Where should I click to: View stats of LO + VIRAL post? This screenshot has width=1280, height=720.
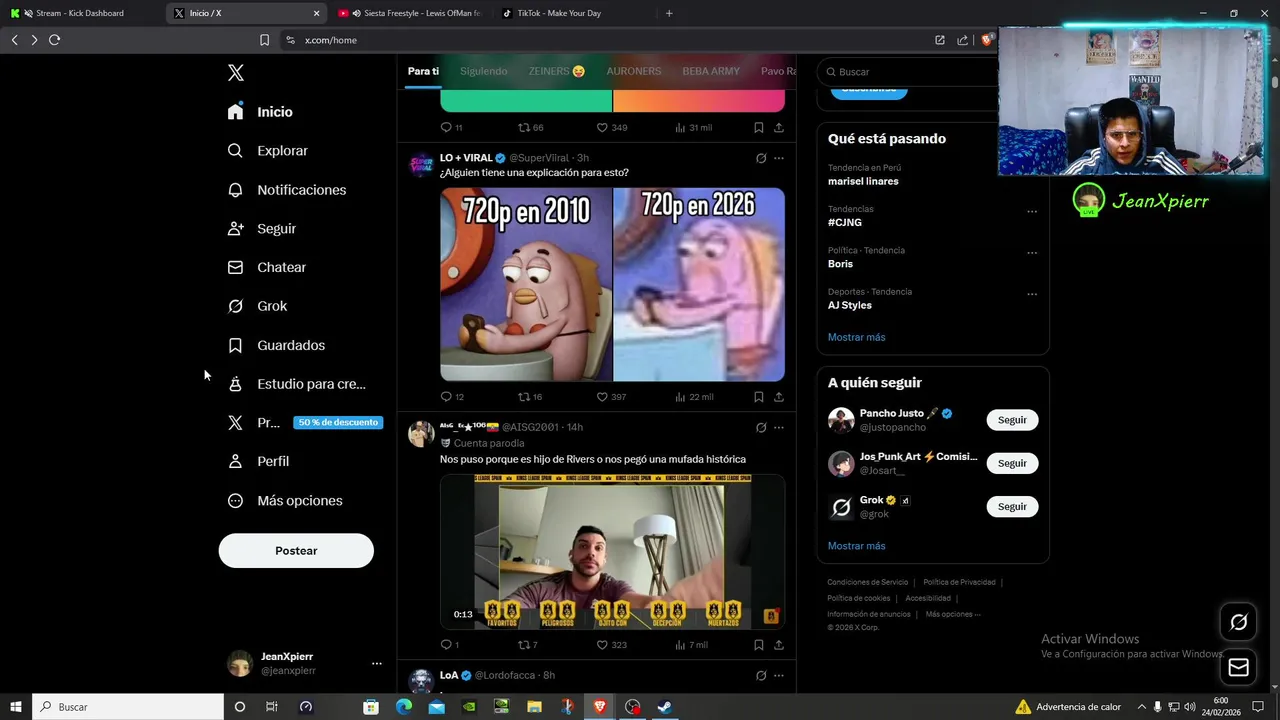coord(694,397)
